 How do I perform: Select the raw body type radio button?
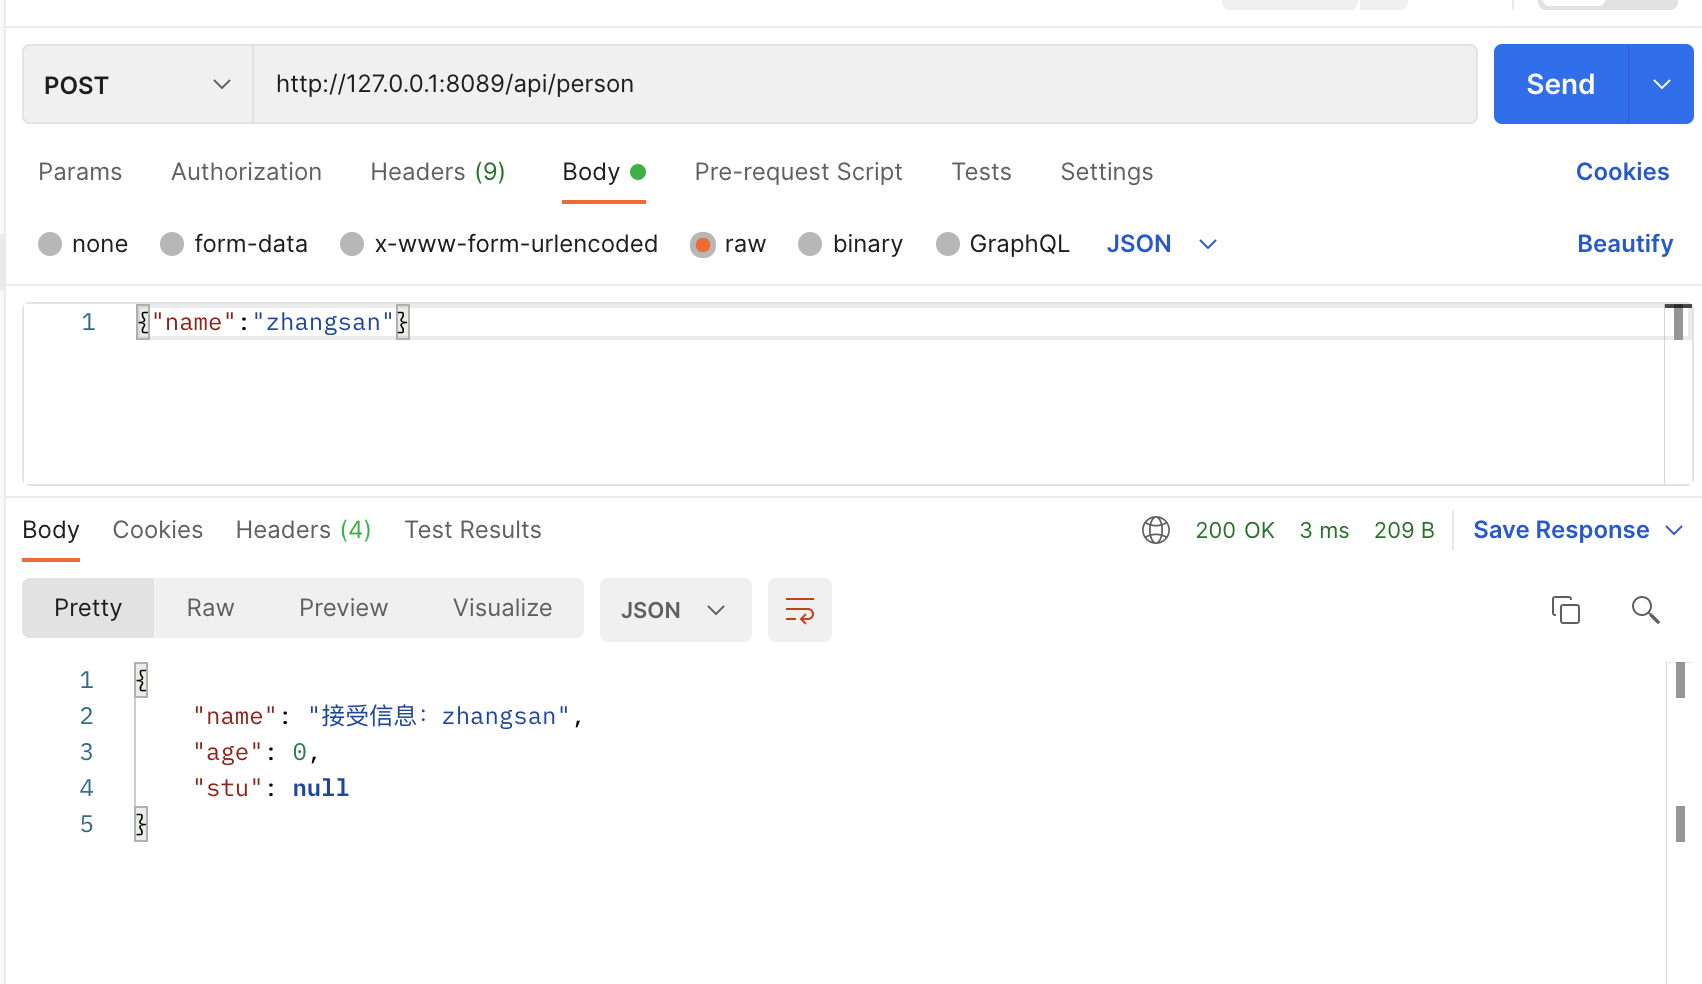tap(703, 245)
